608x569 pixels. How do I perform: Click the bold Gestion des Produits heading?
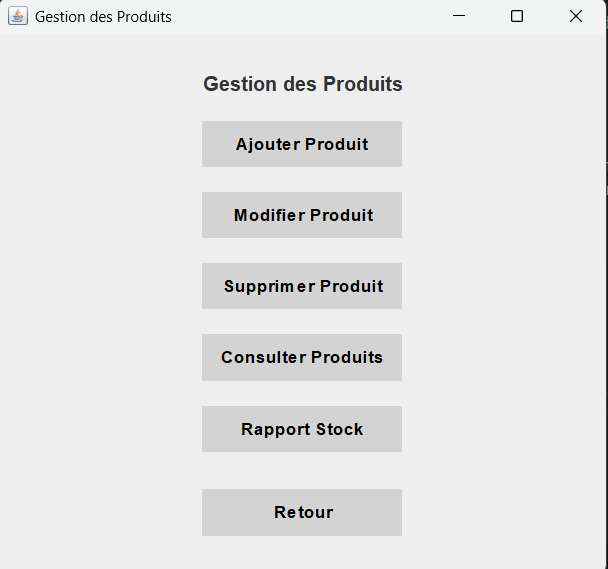[302, 84]
